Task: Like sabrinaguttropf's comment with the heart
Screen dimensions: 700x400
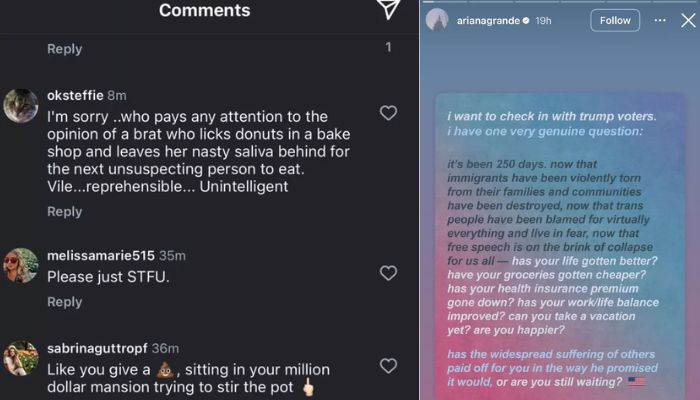Action: (388, 366)
